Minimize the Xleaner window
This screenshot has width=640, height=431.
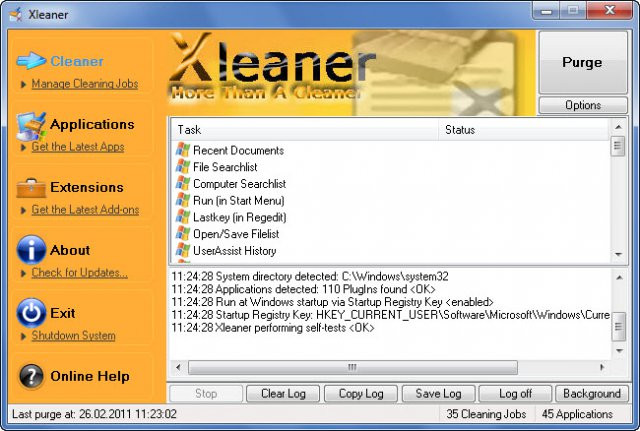point(547,11)
